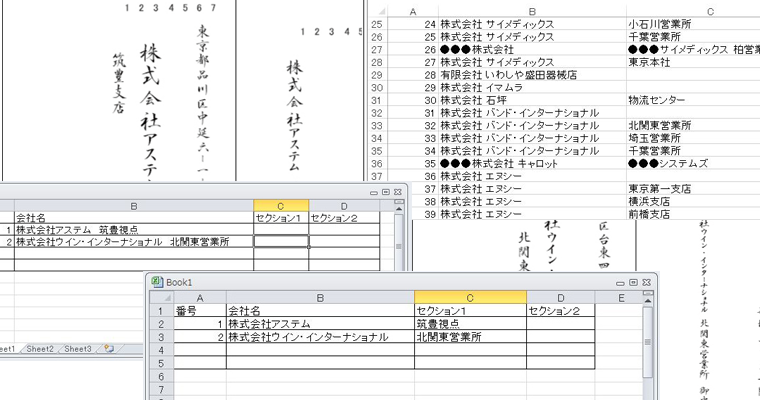Select row 6 header in Book1
This screenshot has width=760, height=400.
click(161, 376)
